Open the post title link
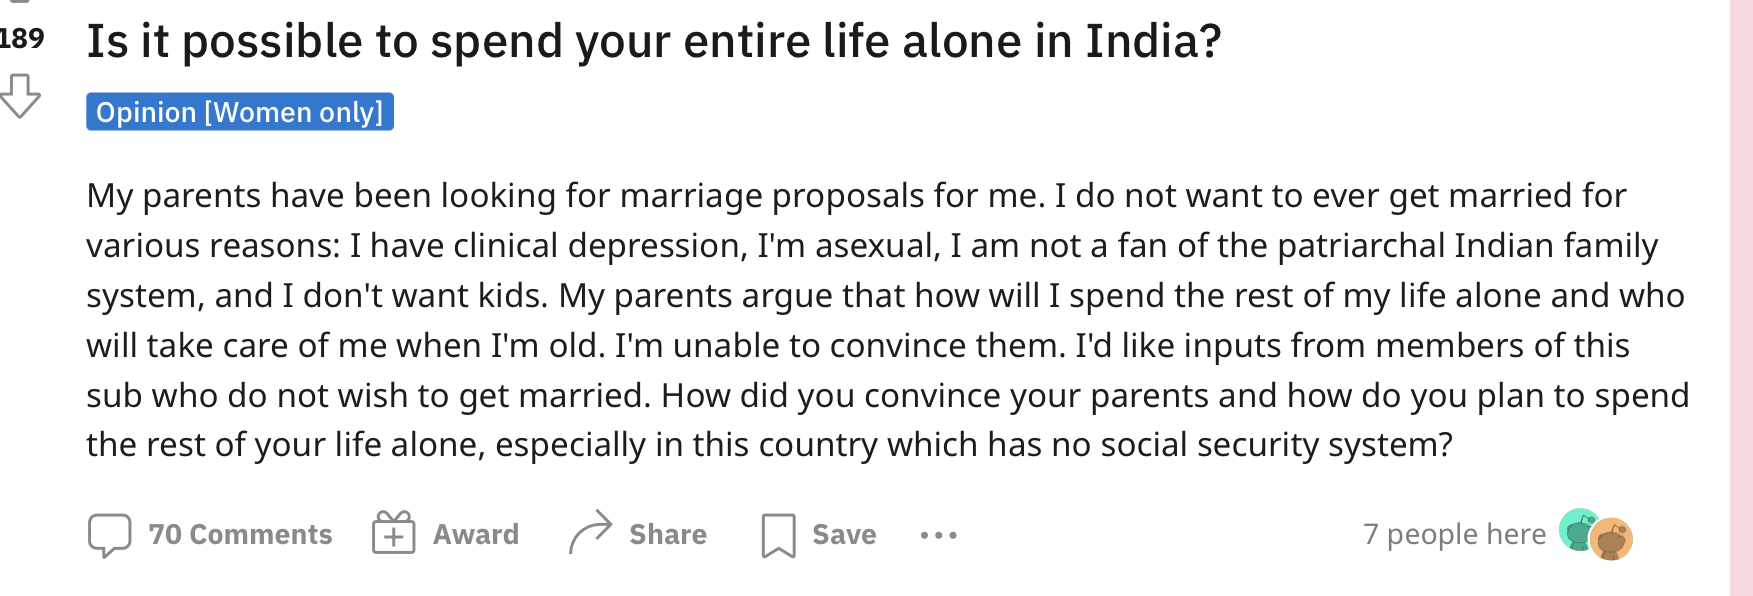The height and width of the screenshot is (596, 1753). 654,41
